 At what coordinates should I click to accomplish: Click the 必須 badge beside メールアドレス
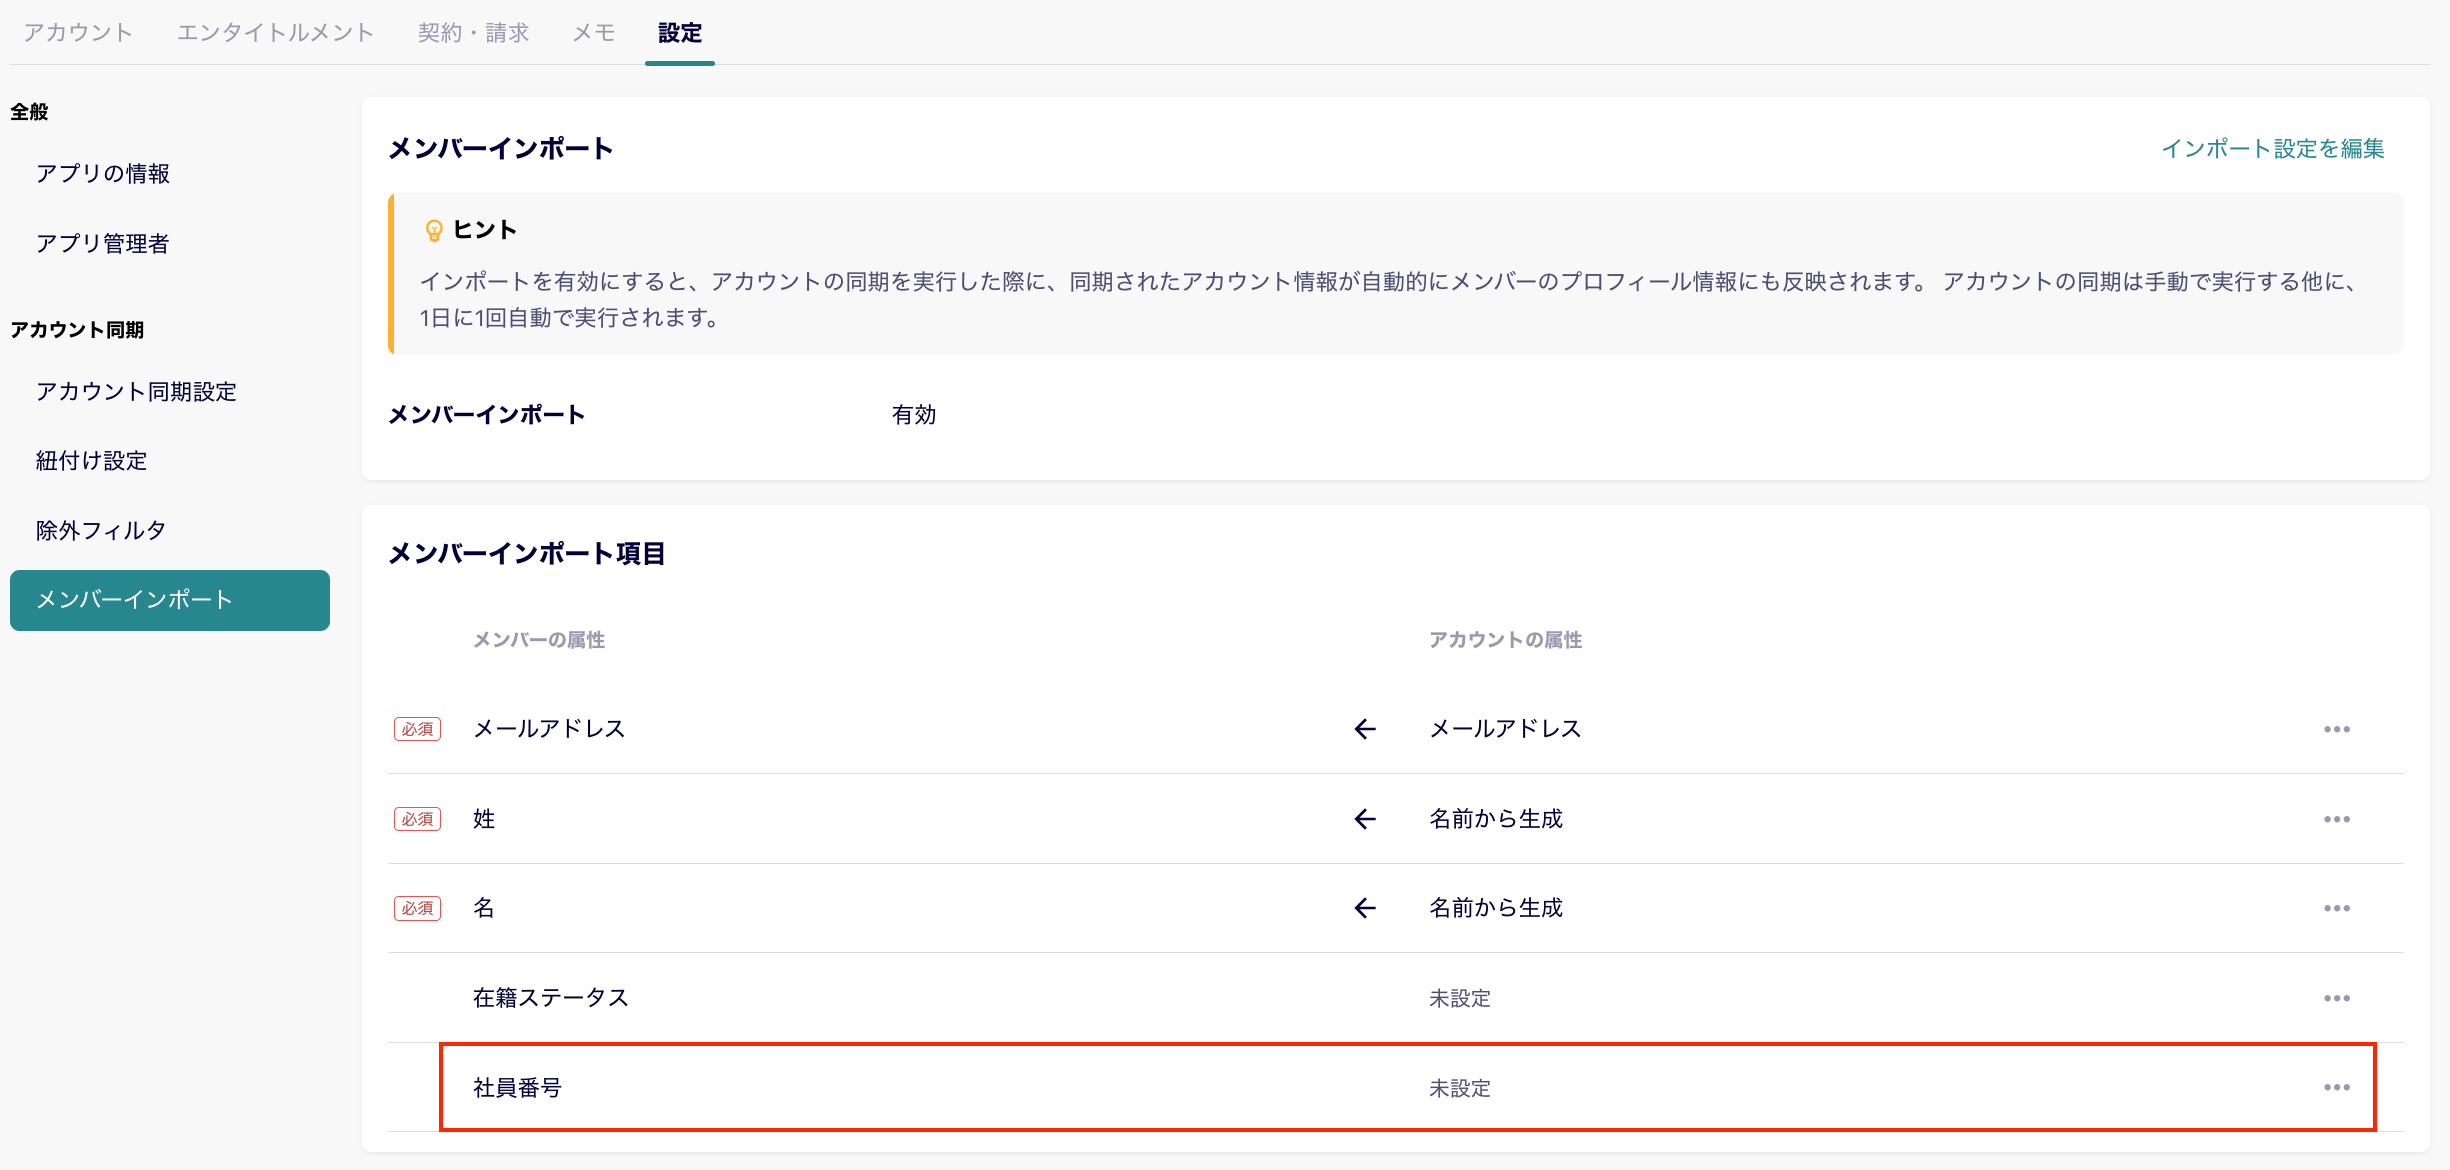click(x=417, y=729)
